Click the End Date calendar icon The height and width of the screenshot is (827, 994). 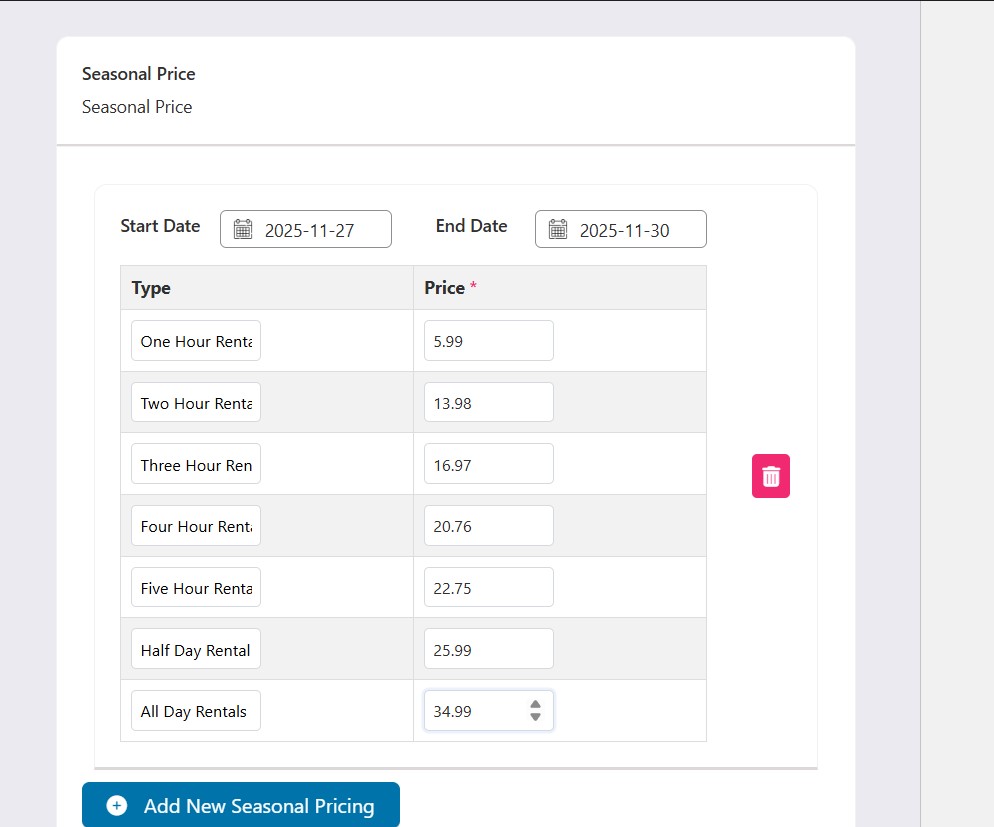558,230
